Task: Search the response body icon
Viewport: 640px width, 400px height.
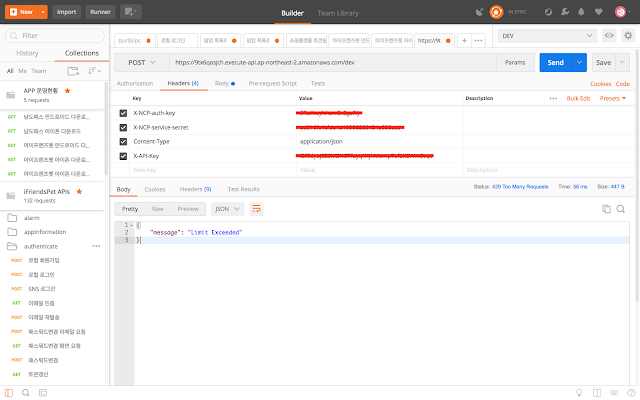Action: tap(621, 209)
